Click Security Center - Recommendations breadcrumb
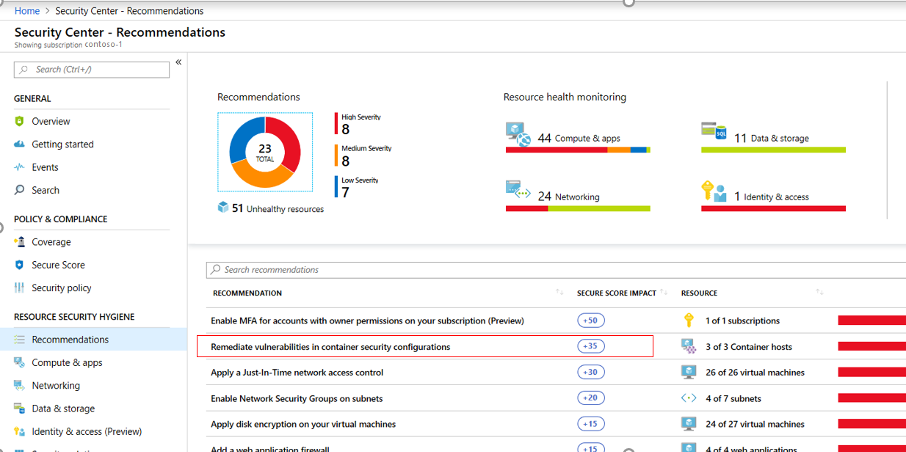This screenshot has width=906, height=452. 129,11
